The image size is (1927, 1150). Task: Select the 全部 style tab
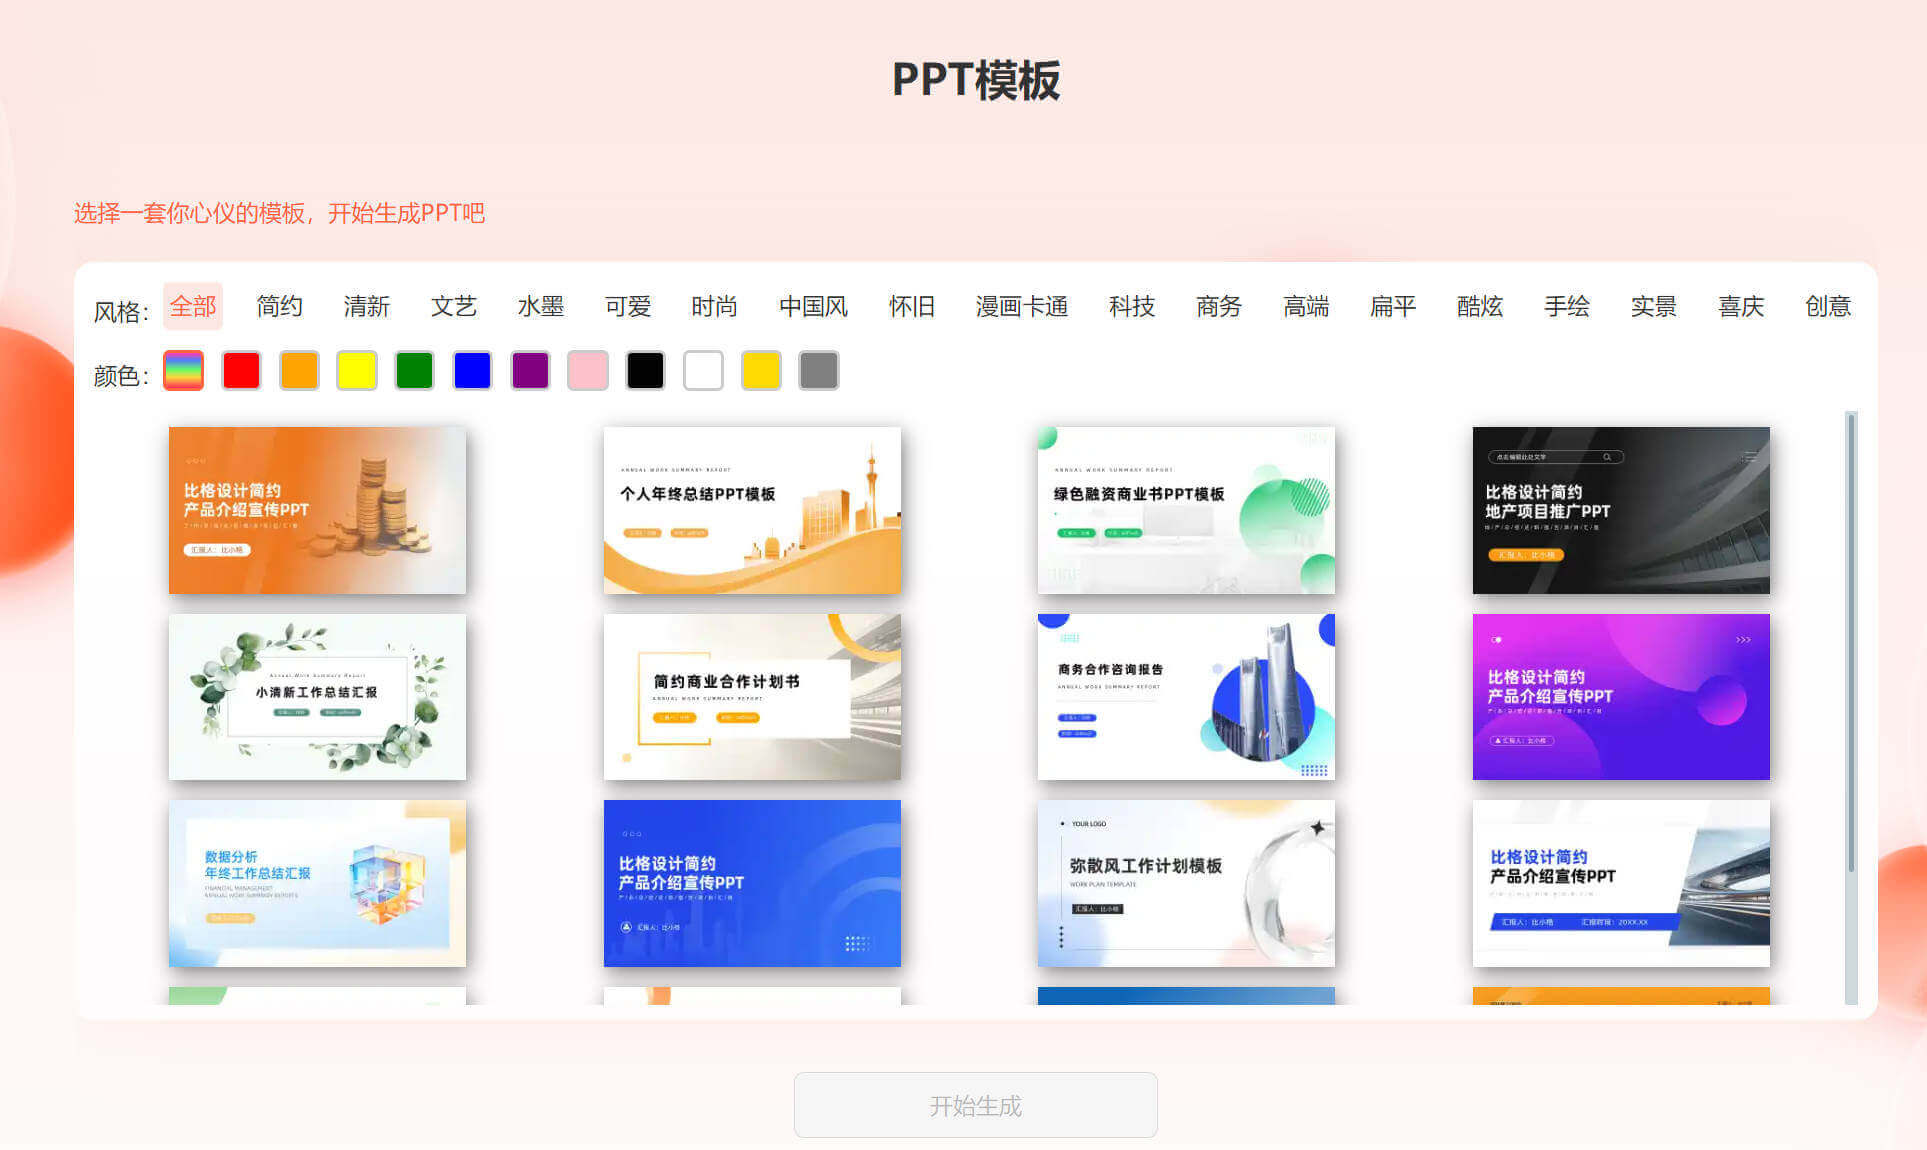(x=193, y=306)
